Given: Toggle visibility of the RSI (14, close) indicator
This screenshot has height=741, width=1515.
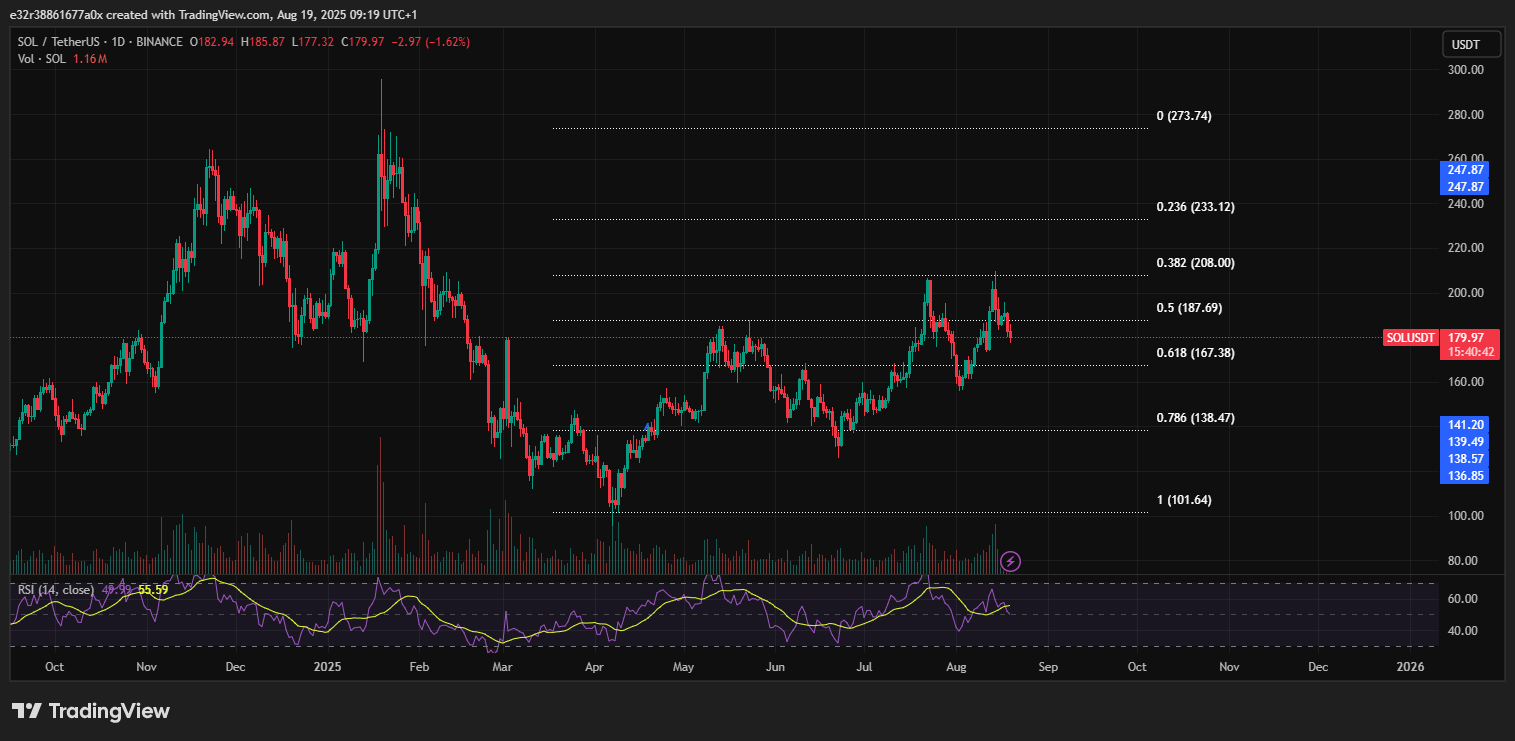Looking at the screenshot, I should pos(55,588).
